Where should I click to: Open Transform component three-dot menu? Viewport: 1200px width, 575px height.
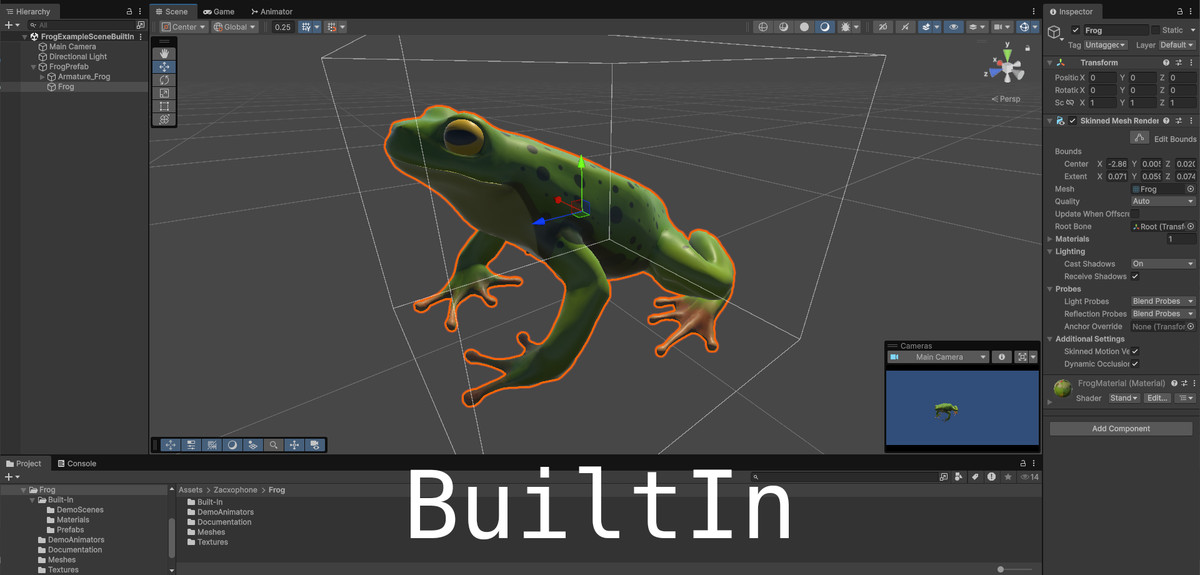click(x=1191, y=62)
